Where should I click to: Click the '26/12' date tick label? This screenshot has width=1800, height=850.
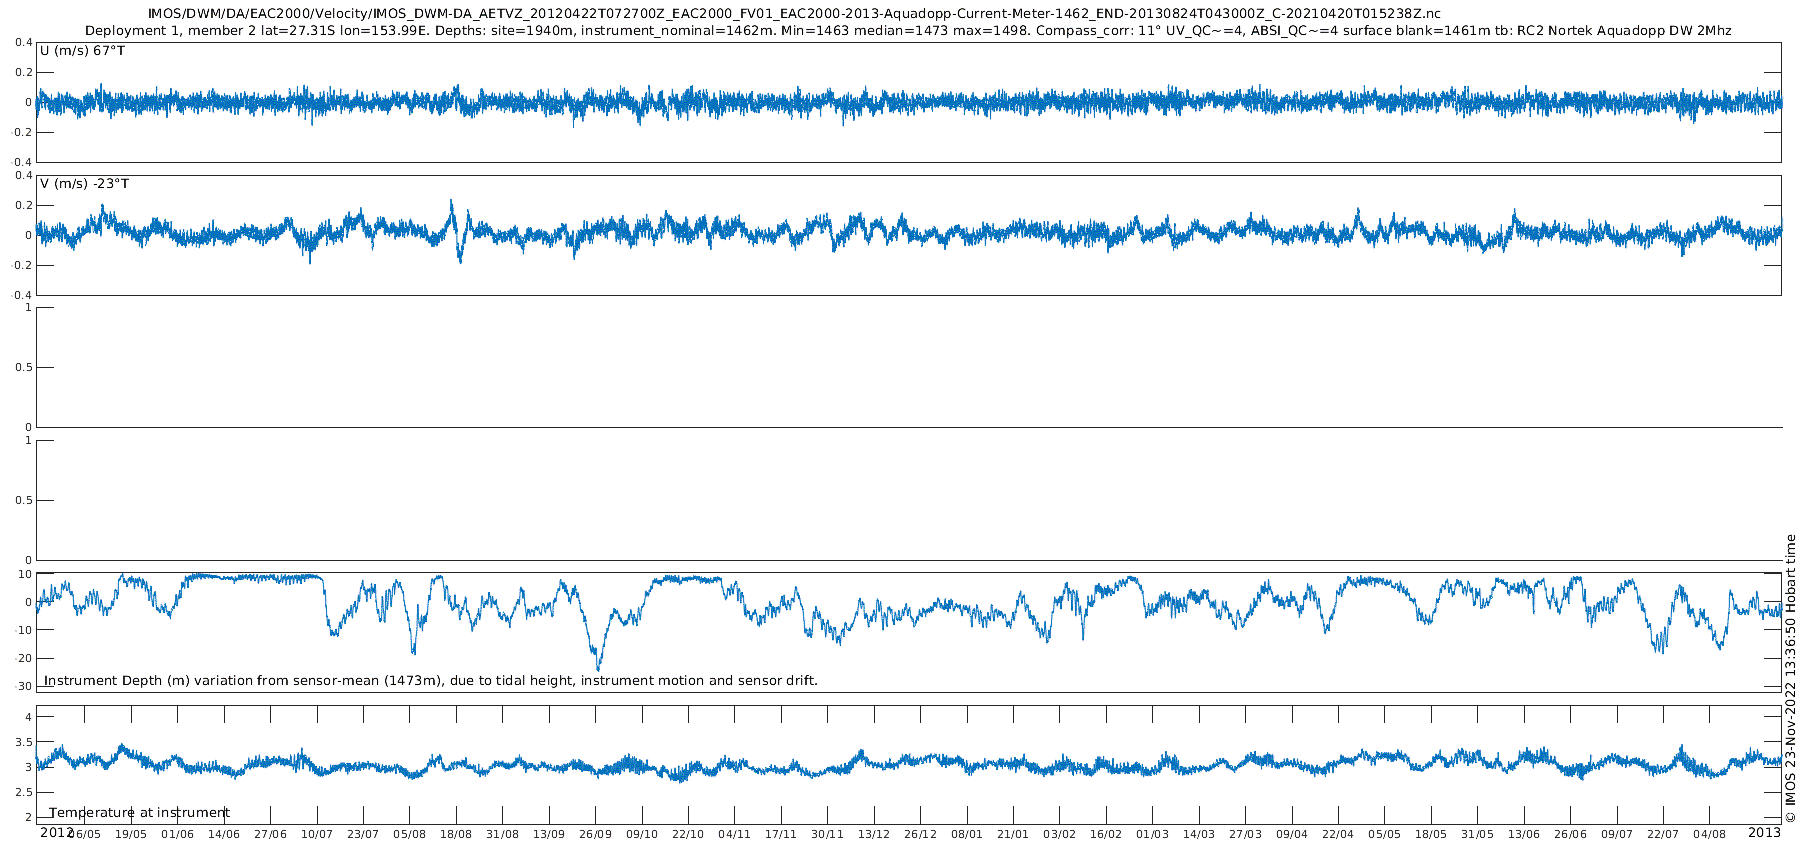click(x=921, y=834)
